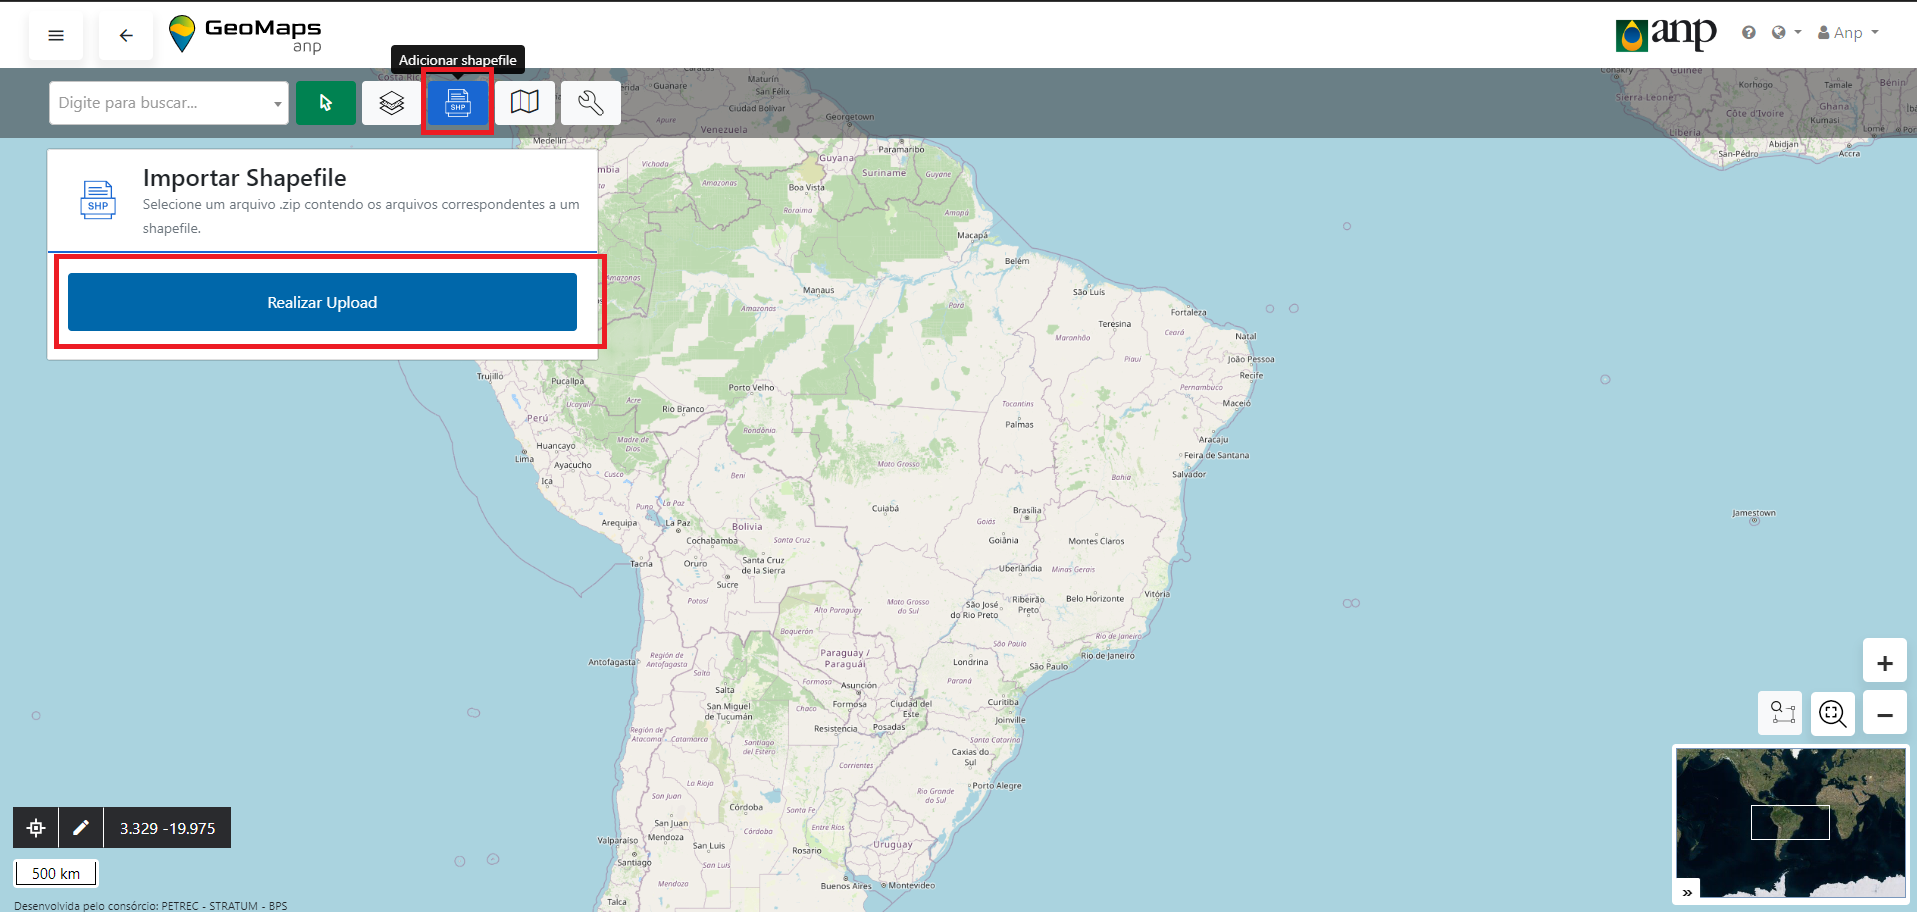Click Jamestown label in the ocean
Viewport: 1917px width, 912px height.
(1754, 513)
